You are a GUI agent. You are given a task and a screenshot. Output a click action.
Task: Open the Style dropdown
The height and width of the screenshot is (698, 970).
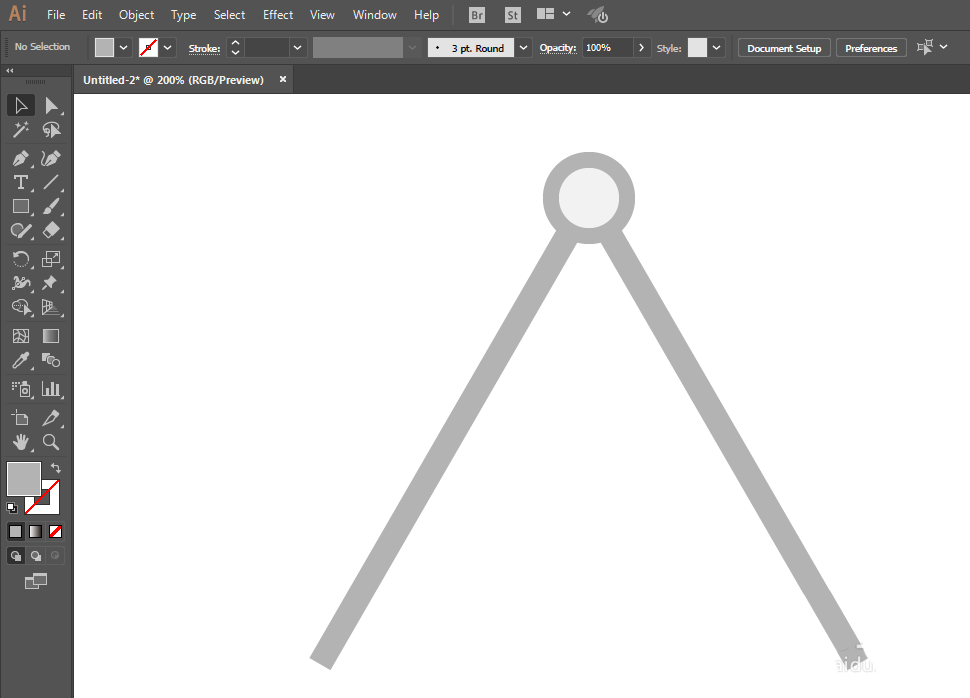pyautogui.click(x=716, y=48)
